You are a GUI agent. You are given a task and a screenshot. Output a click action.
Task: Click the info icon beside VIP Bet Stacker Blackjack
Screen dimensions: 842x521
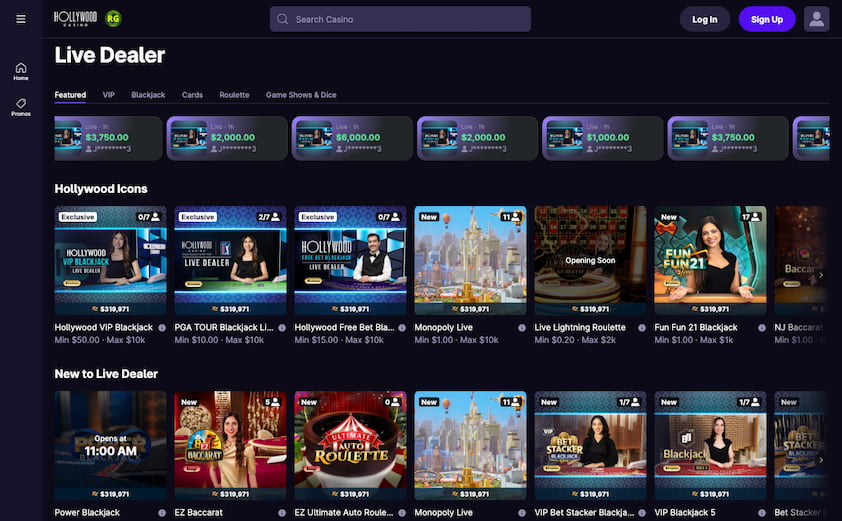pos(642,513)
